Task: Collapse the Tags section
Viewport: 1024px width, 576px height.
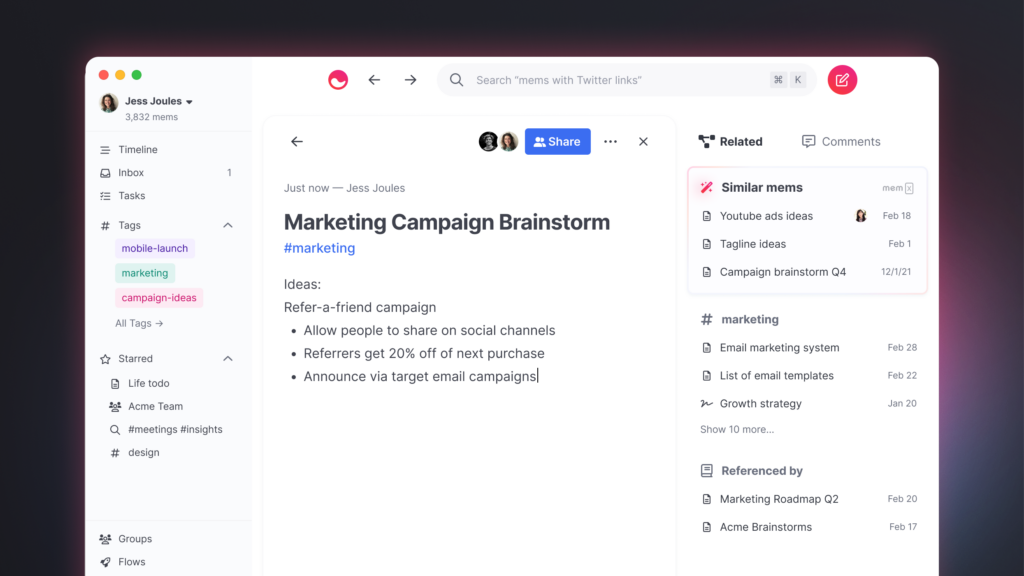Action: tap(227, 225)
